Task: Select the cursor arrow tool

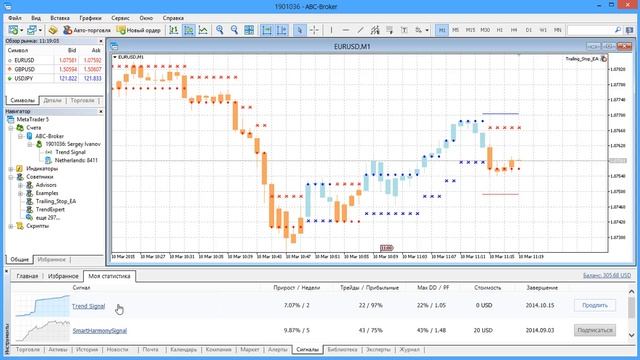Action: point(300,30)
